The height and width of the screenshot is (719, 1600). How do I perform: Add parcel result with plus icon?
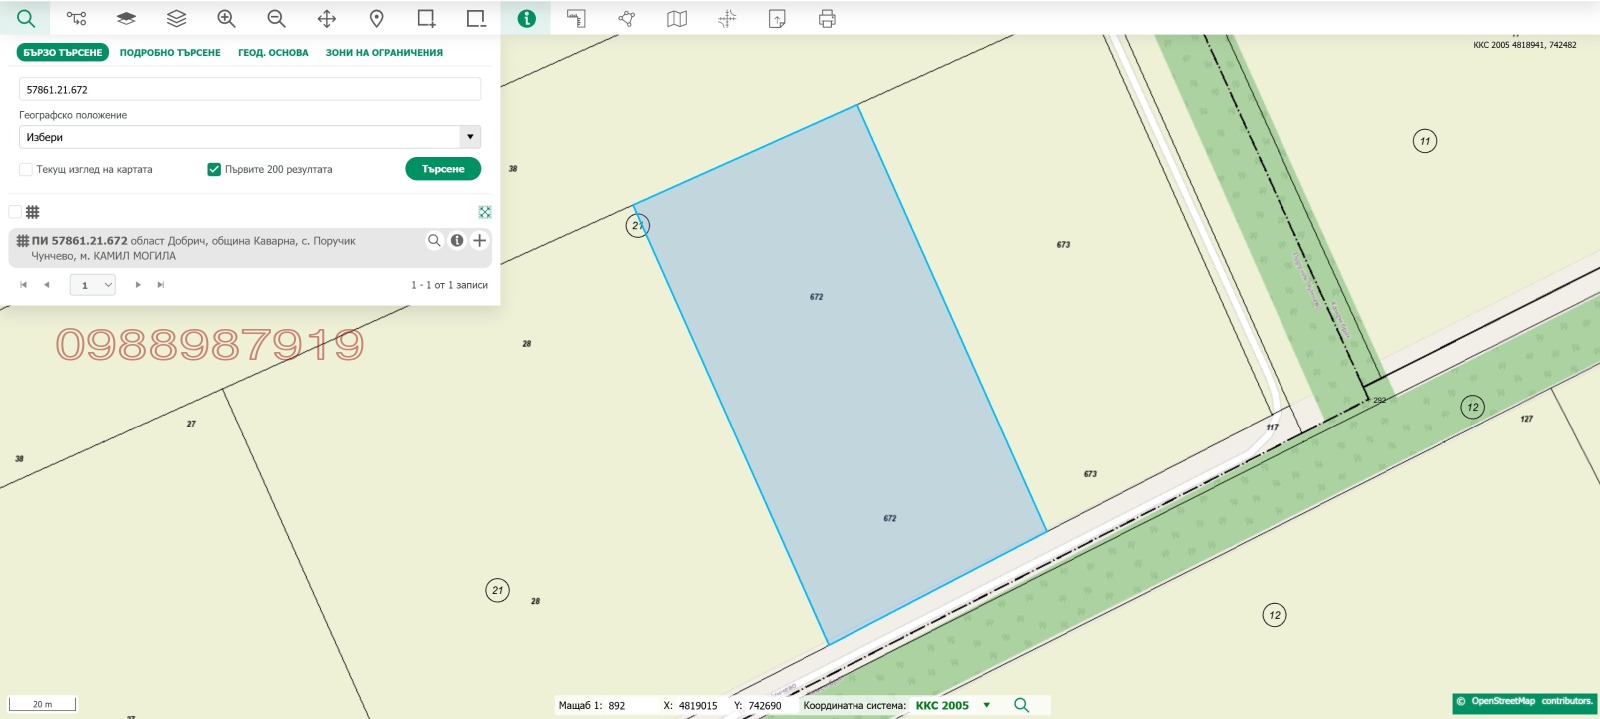[x=480, y=241]
